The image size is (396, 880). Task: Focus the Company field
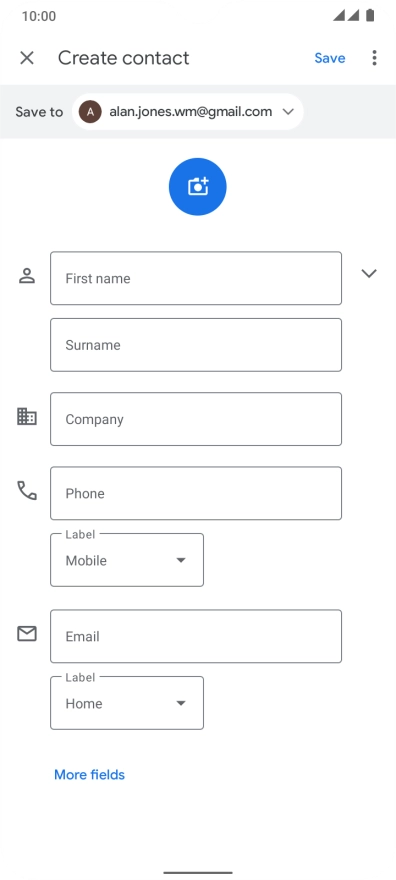pos(196,419)
